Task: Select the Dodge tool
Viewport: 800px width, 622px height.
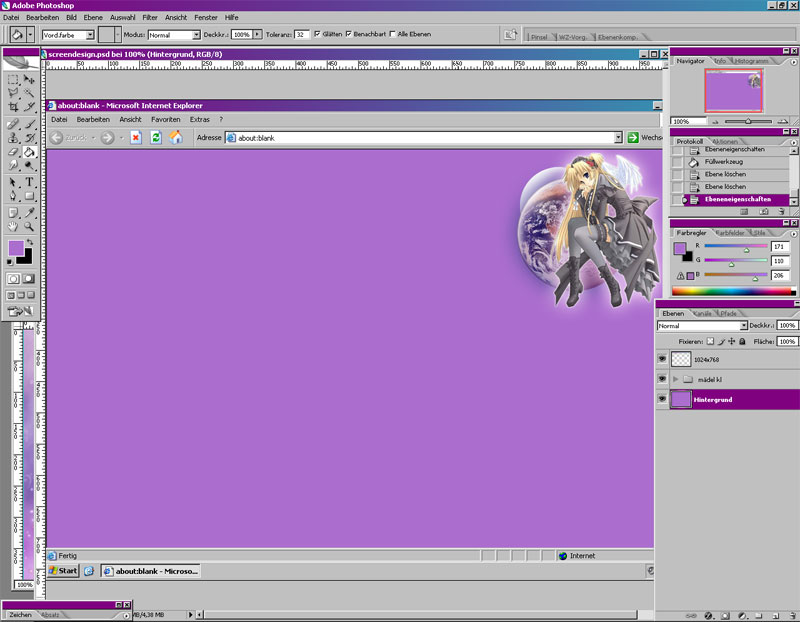Action: [30, 165]
